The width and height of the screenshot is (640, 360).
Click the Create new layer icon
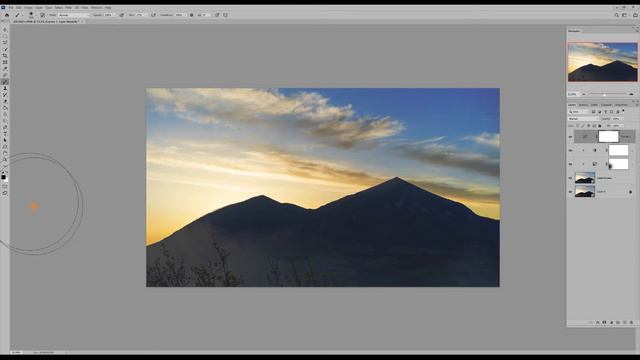(624, 322)
